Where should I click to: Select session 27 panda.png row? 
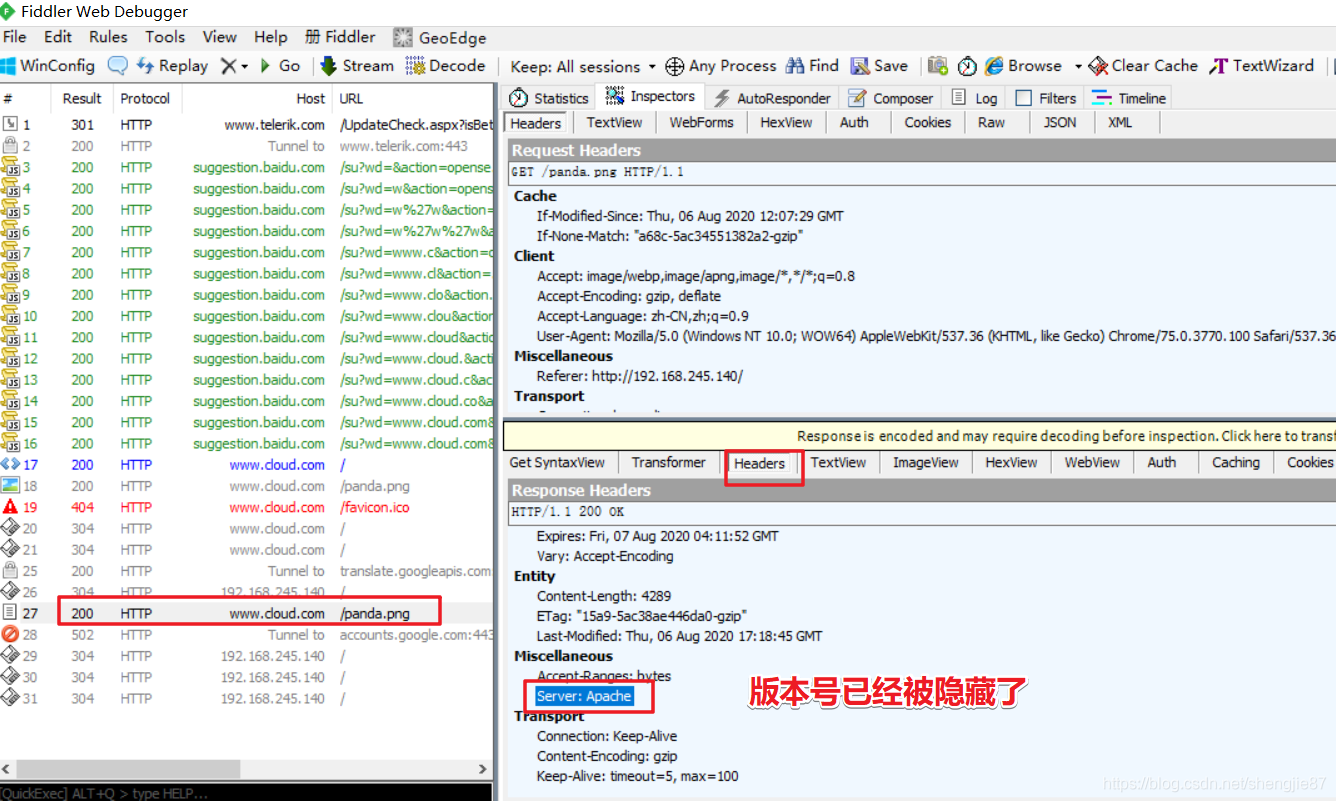(x=247, y=613)
